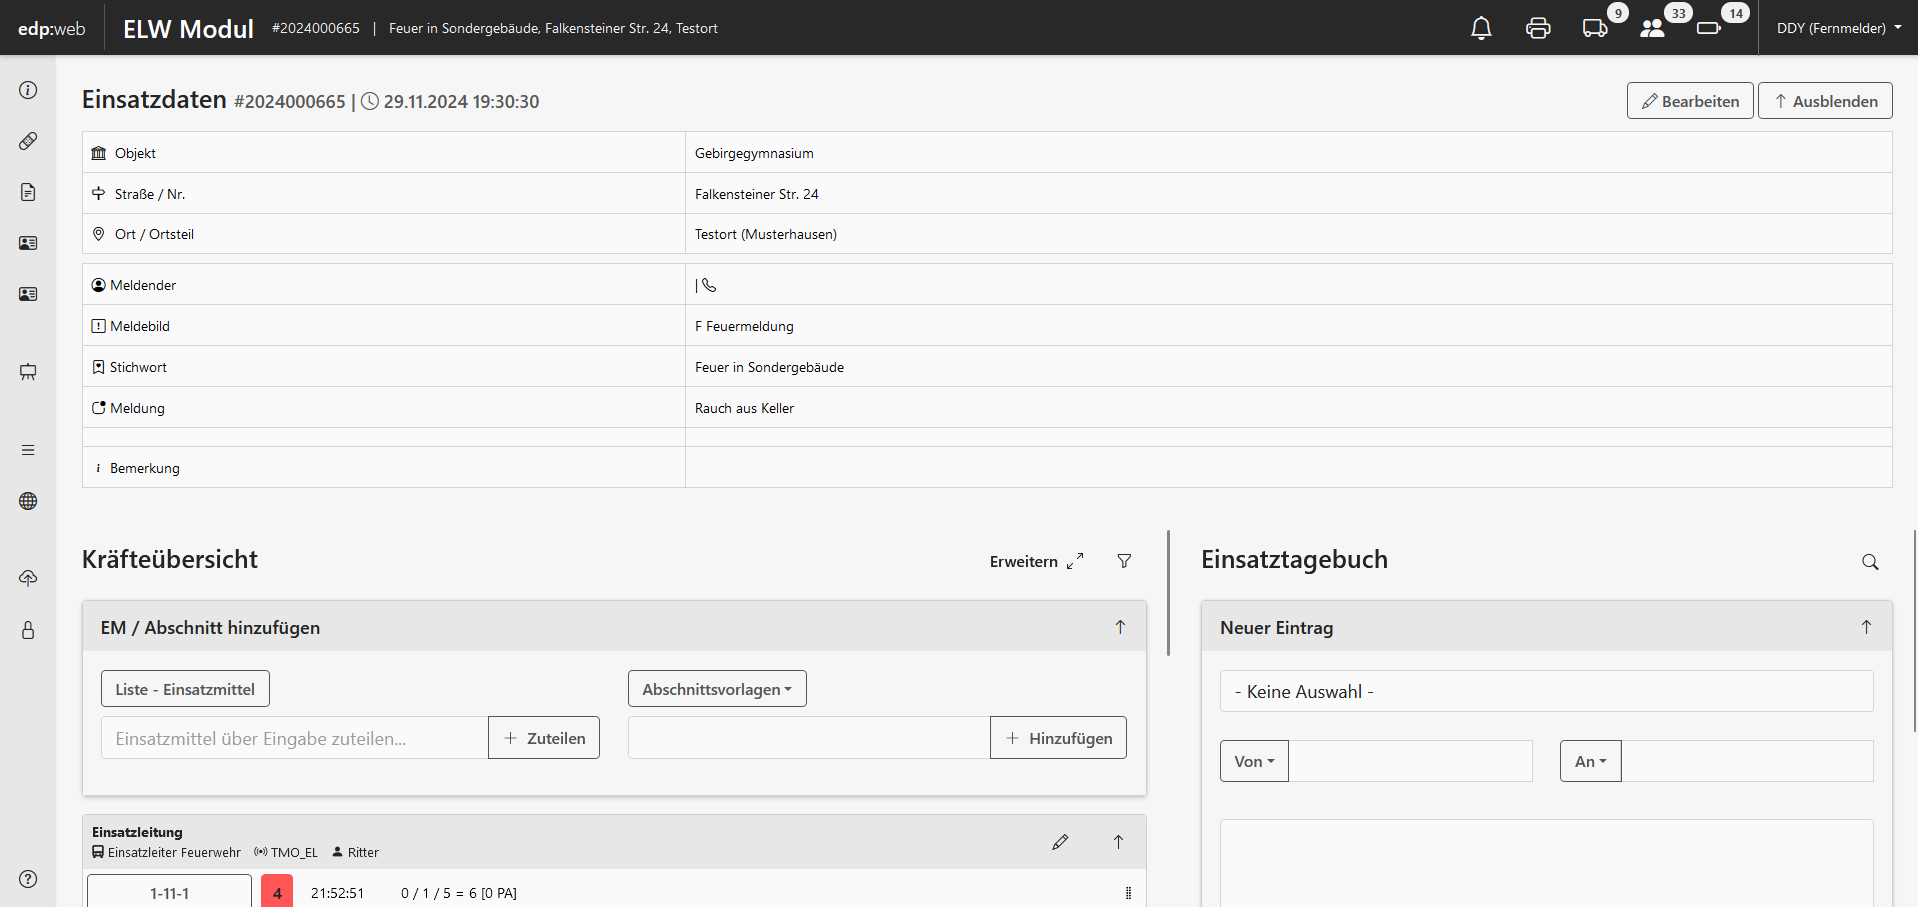The width and height of the screenshot is (1918, 907).
Task: Click the bandage icon in the sidebar
Action: tap(28, 141)
